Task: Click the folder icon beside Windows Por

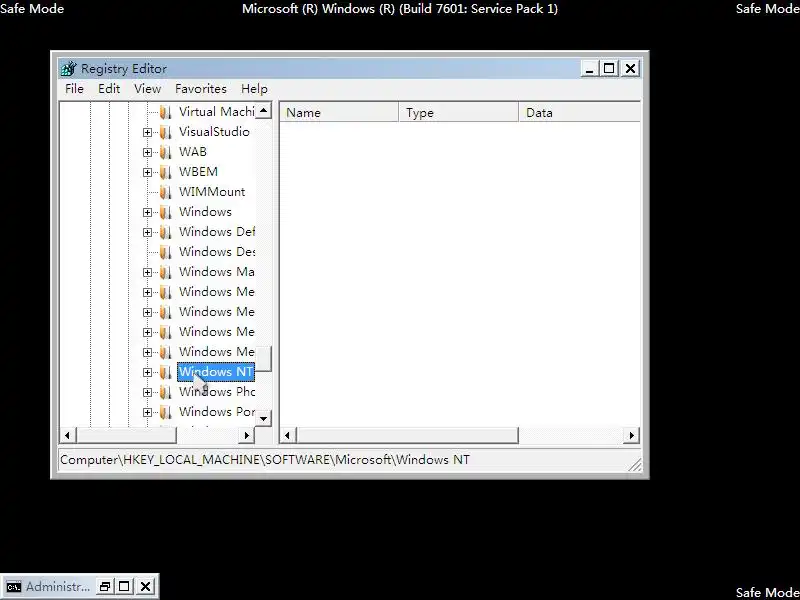Action: tap(165, 412)
